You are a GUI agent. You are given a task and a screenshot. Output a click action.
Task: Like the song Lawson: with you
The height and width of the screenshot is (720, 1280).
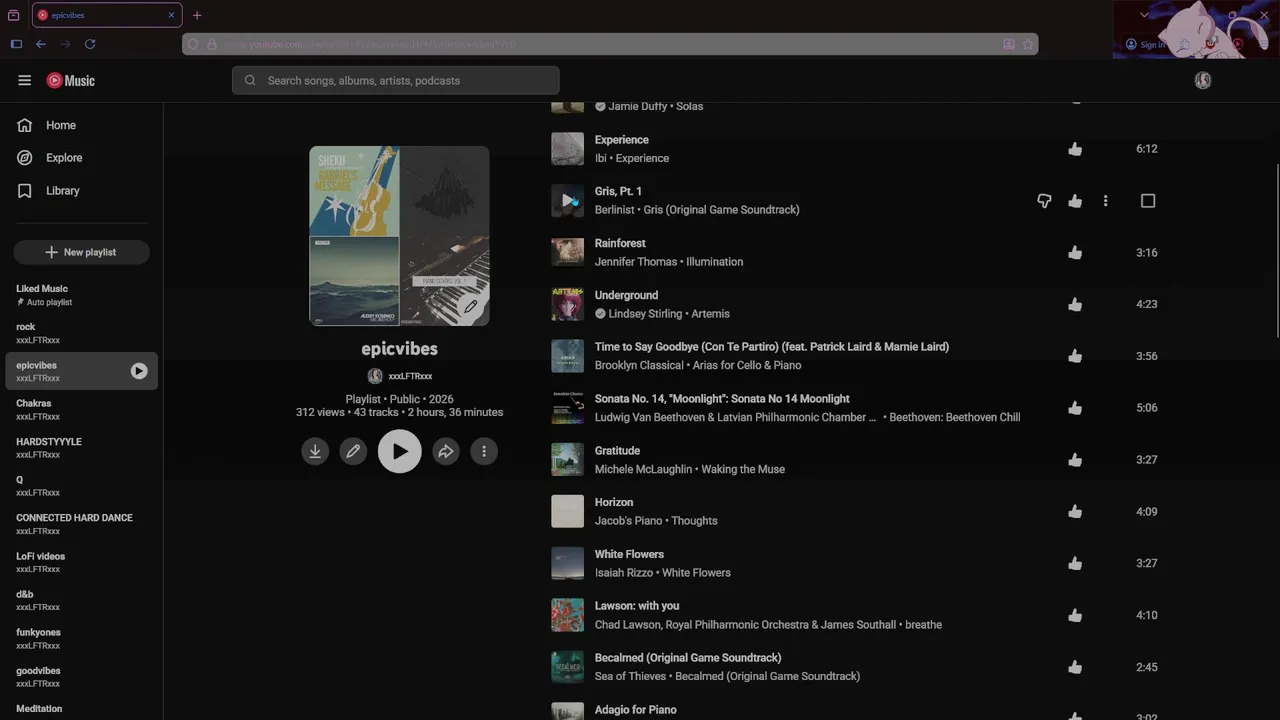pos(1075,615)
